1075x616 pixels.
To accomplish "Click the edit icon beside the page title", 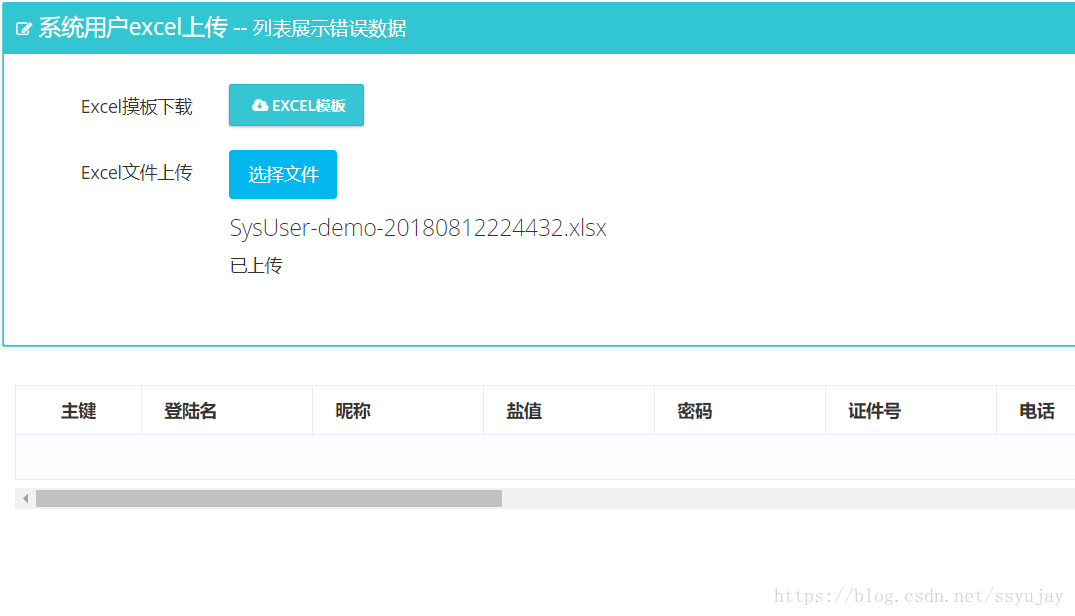I will tap(23, 29).
